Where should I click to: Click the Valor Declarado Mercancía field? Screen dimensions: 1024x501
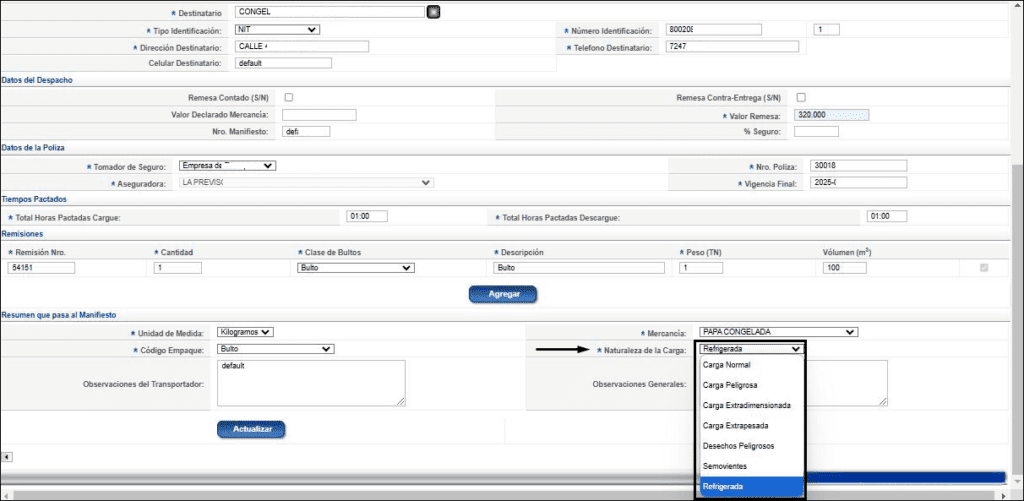(x=319, y=115)
